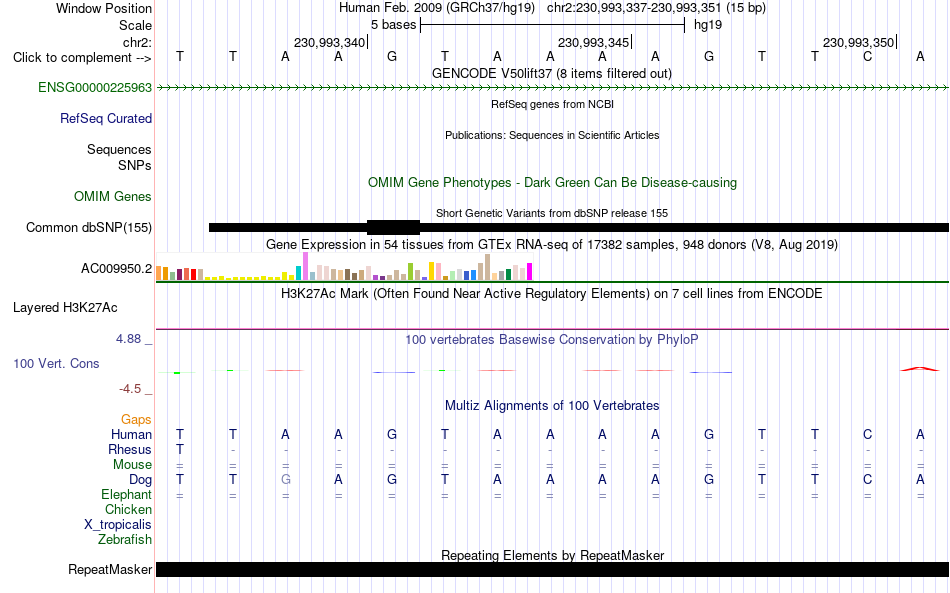Click the OMIM Gene Phenotypes title
This screenshot has height=593, width=950.
click(x=552, y=183)
